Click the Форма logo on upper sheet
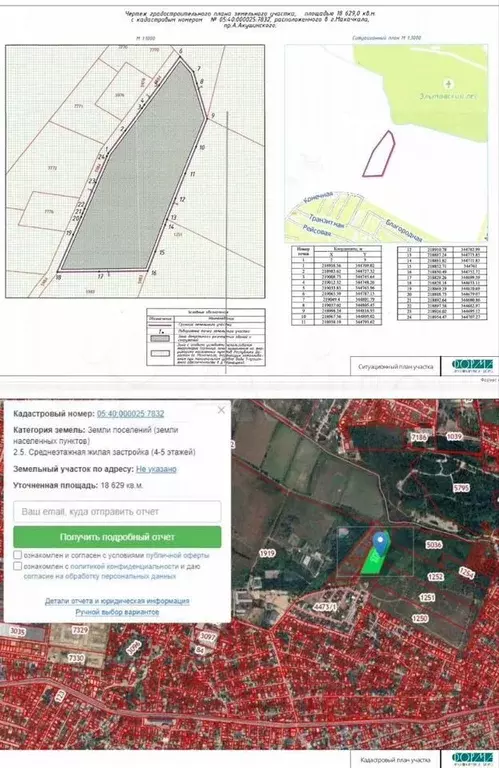Screen dimensions: 499x768 coord(473,365)
